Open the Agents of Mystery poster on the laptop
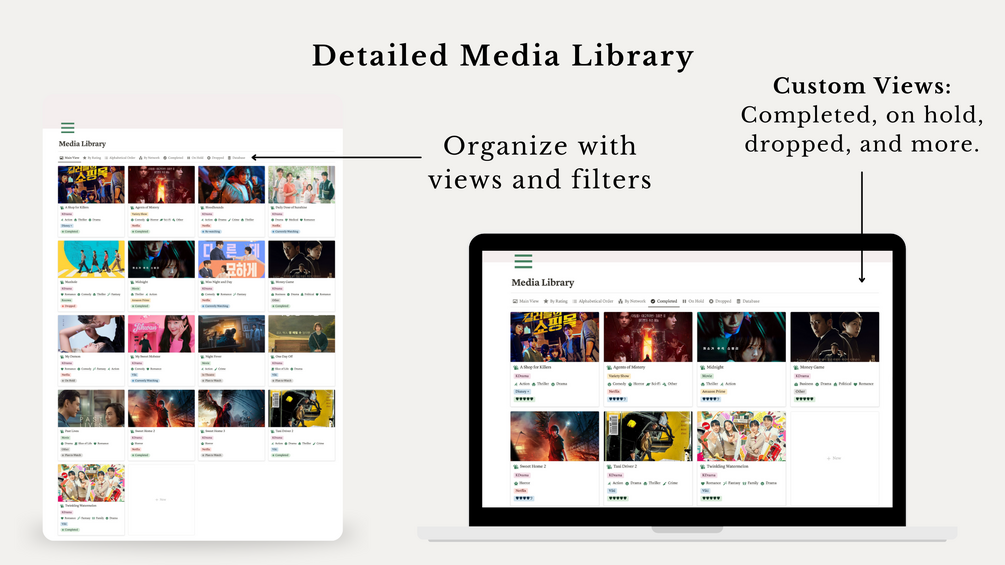Viewport: 1005px width, 565px height. point(648,337)
